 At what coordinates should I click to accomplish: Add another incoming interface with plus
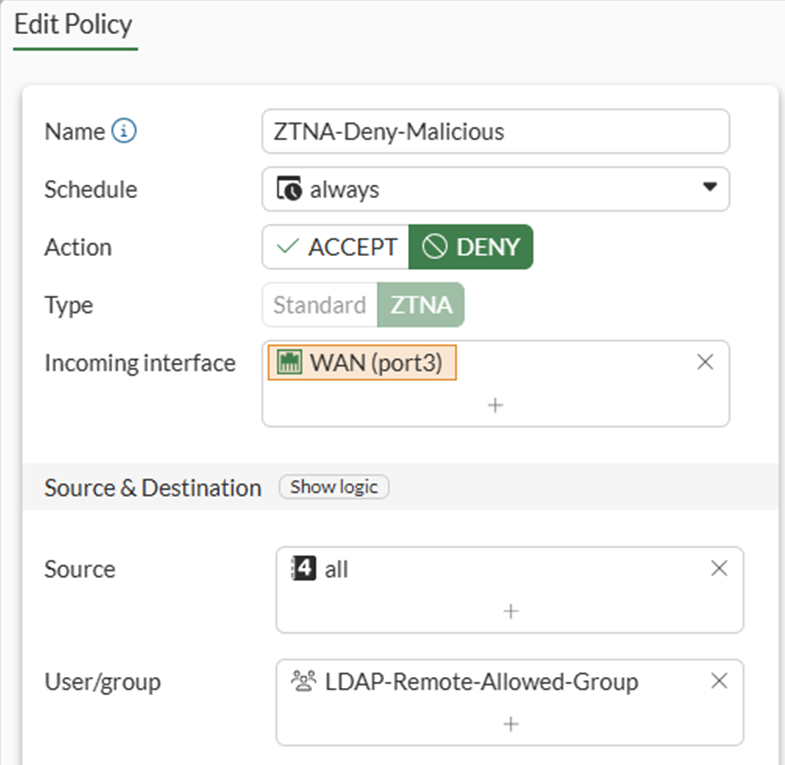pos(495,405)
